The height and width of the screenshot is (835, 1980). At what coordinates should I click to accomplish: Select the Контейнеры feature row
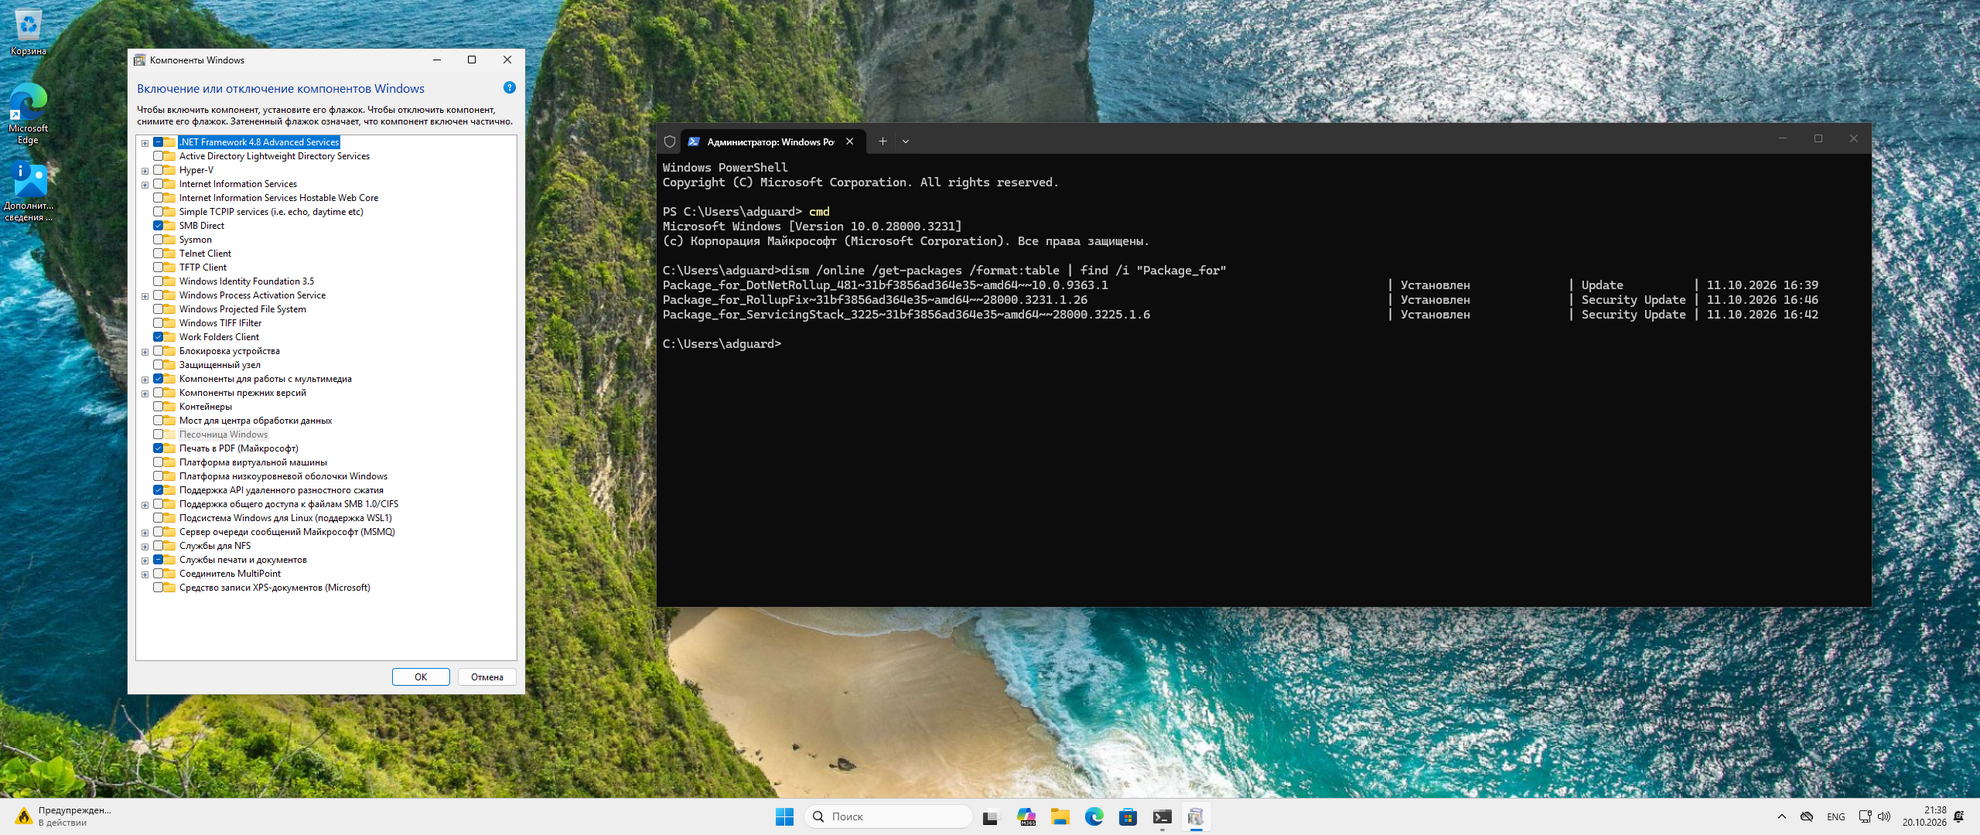pos(205,407)
